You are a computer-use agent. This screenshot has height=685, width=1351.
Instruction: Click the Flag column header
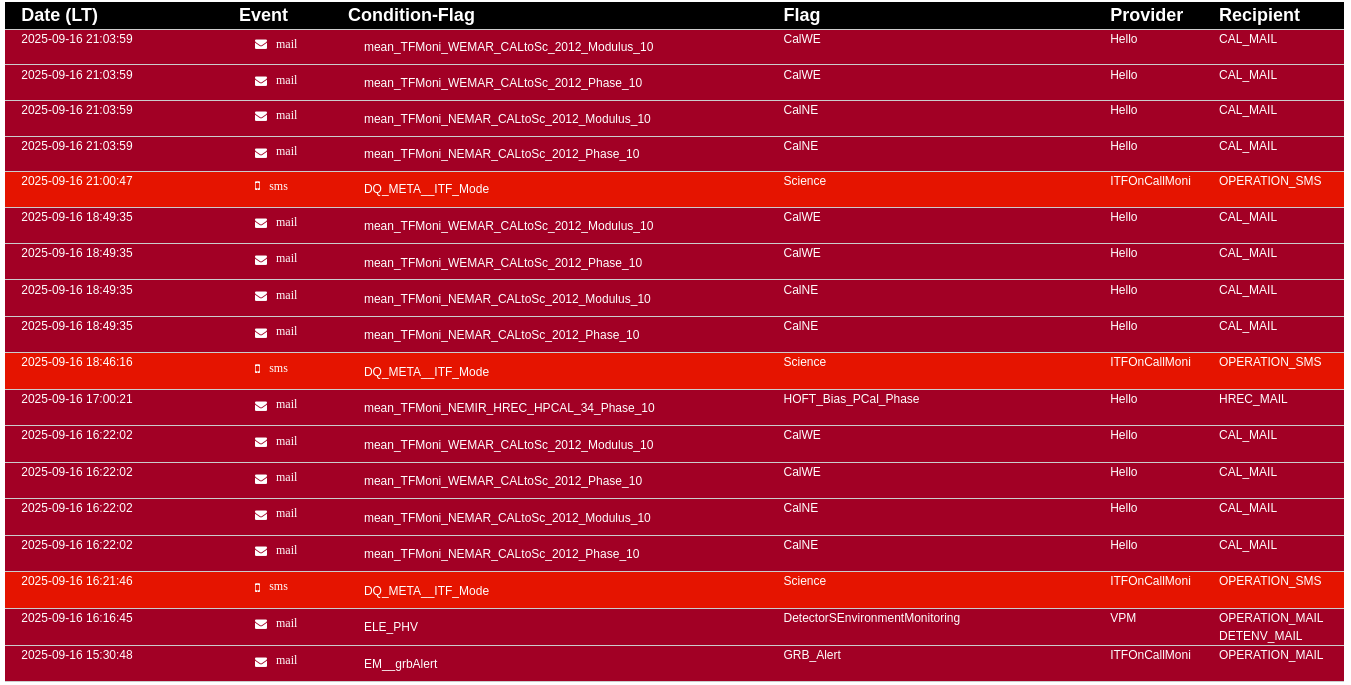[802, 15]
